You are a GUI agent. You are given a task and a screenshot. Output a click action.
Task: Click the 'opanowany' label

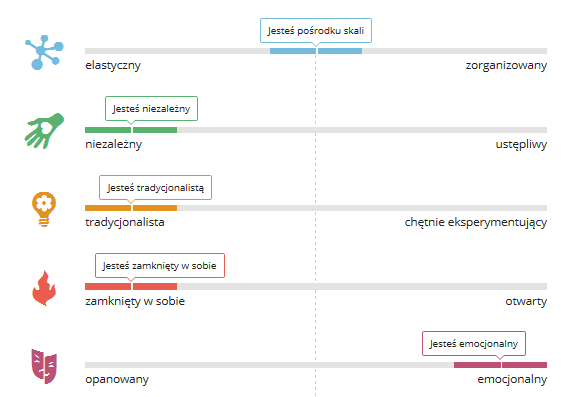pyautogui.click(x=117, y=379)
